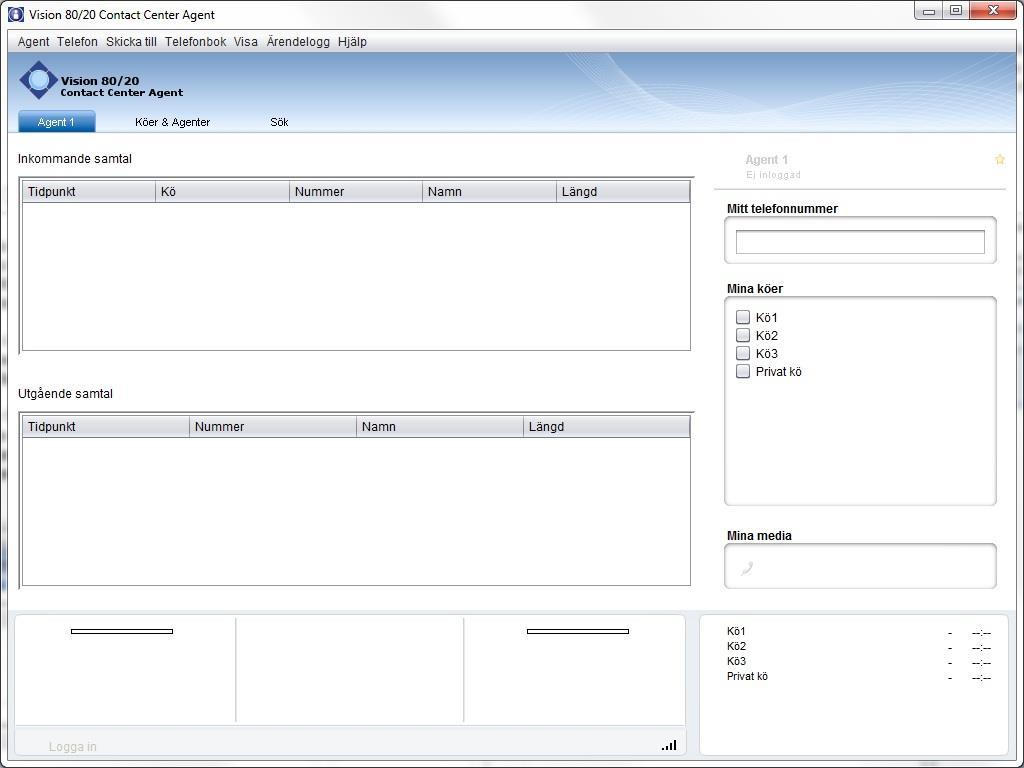
Task: Open the Ärendelogg menu
Action: pos(298,42)
